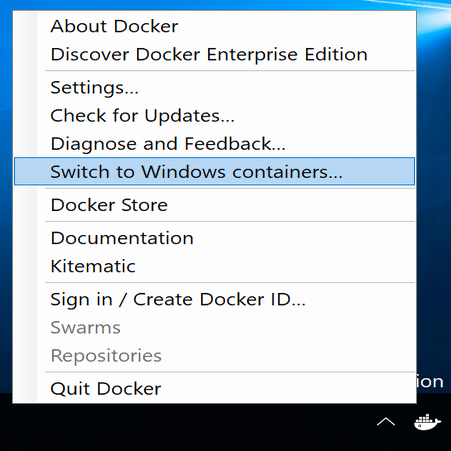Open Diagnose and Feedback...
The image size is (451, 451).
pos(215,144)
